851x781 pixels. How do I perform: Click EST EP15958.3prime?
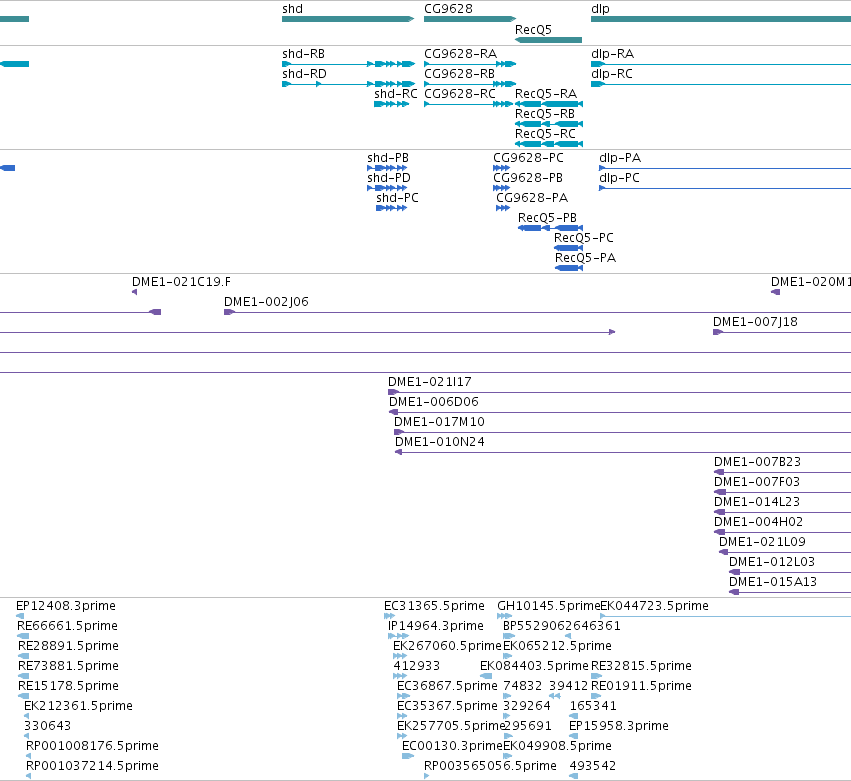(574, 736)
